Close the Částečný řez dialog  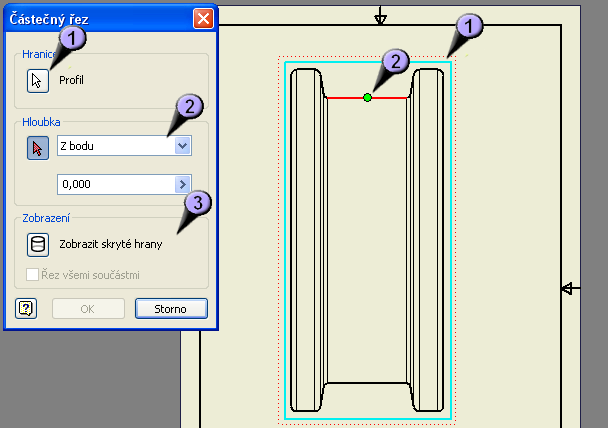[203, 17]
